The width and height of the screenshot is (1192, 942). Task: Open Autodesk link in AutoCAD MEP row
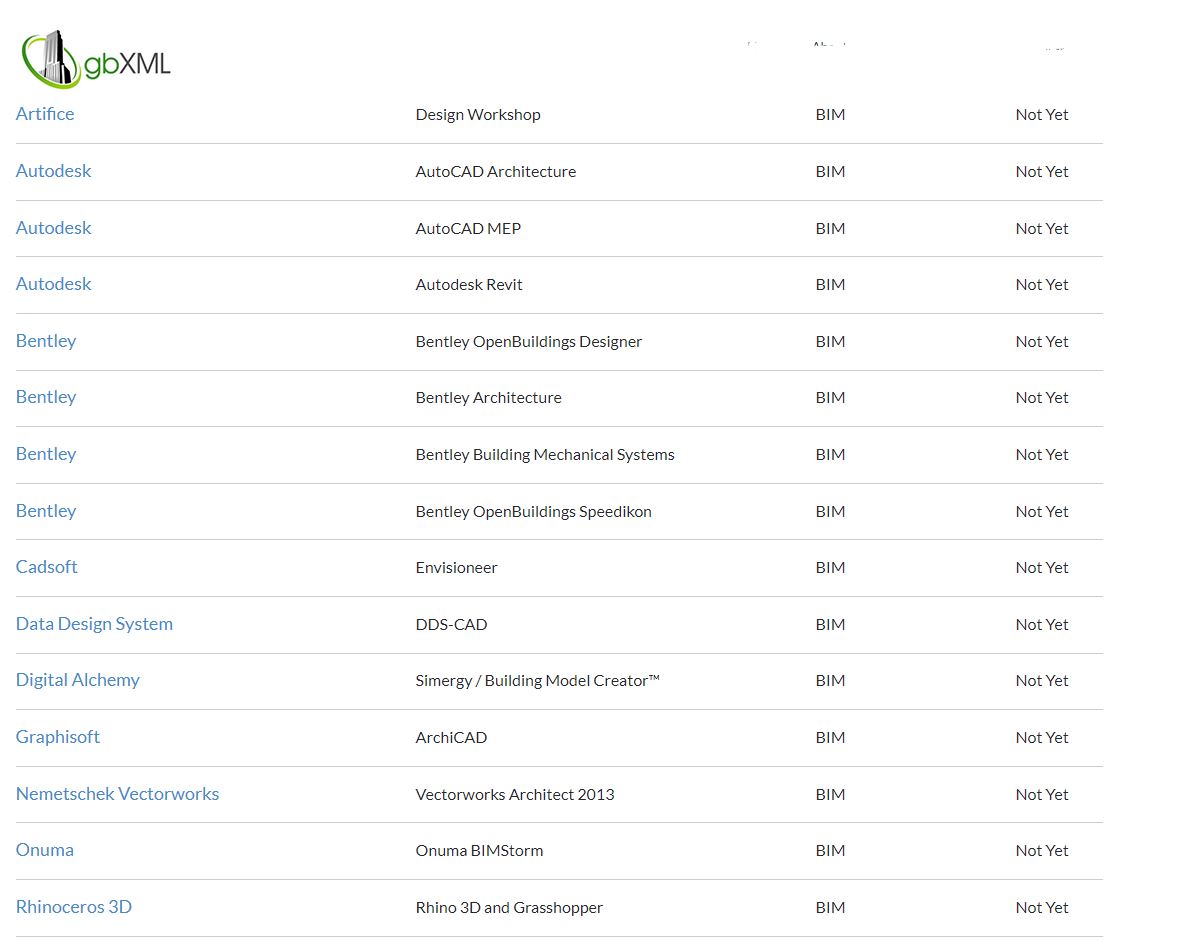[53, 228]
